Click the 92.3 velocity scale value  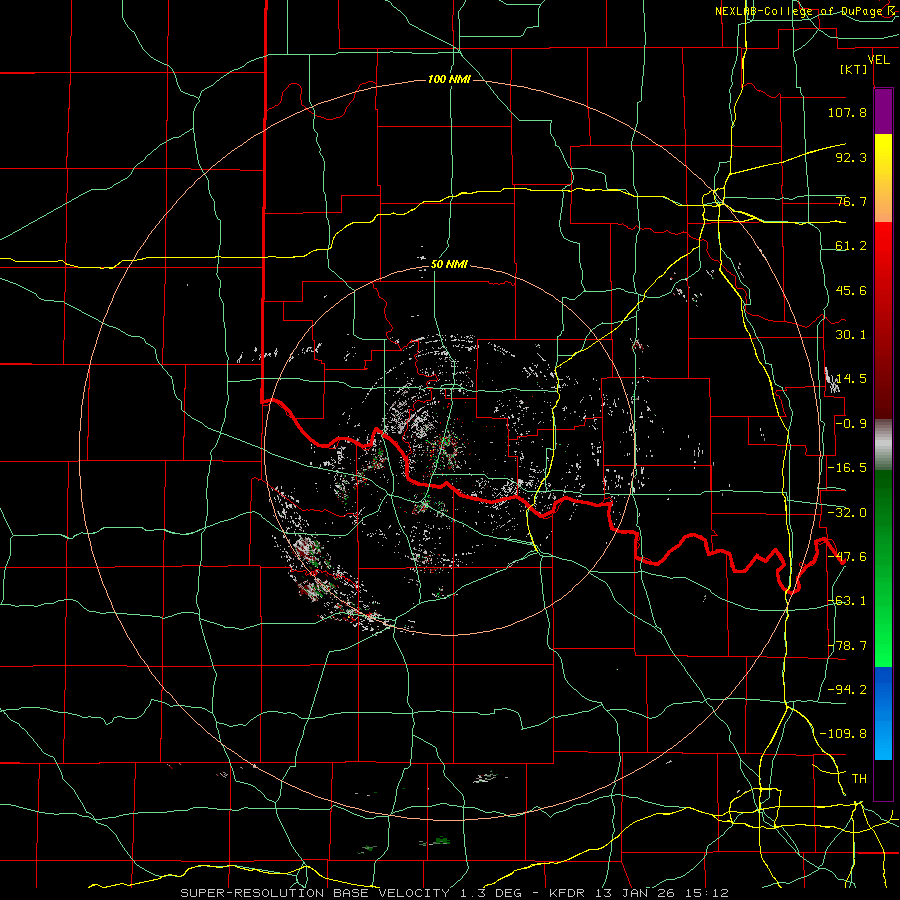[x=851, y=157]
